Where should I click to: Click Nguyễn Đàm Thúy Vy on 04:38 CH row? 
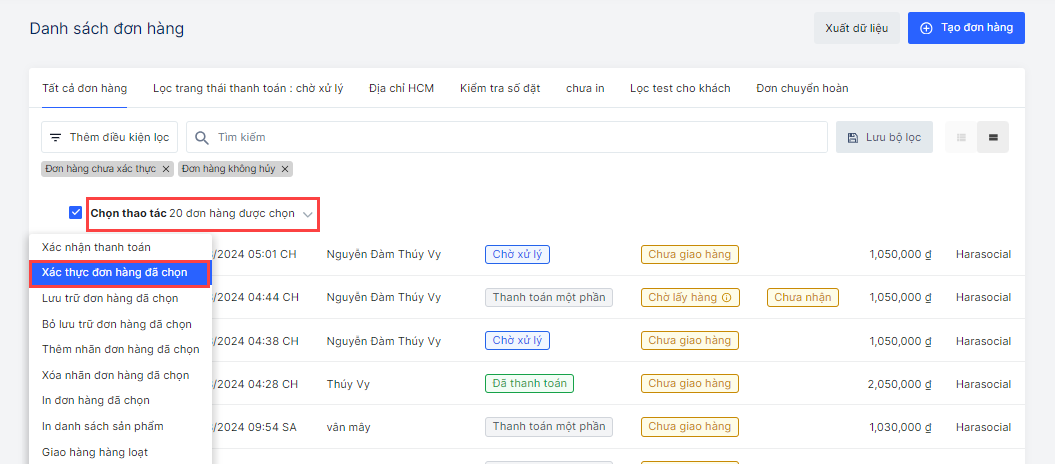click(x=384, y=341)
